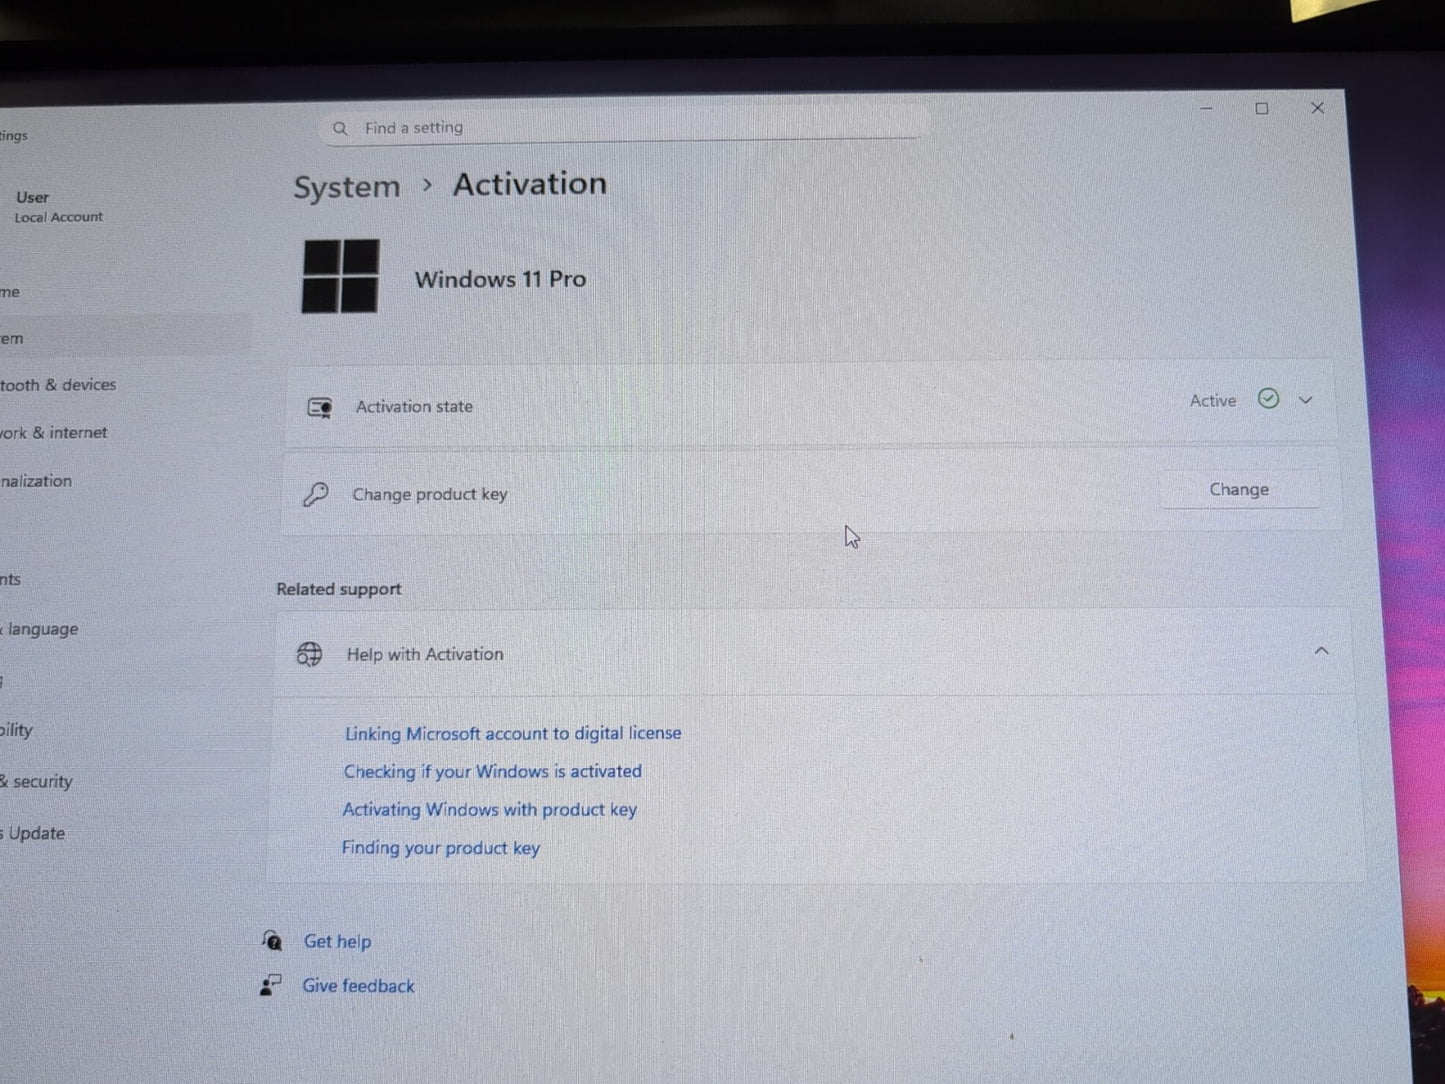The image size is (1445, 1084).
Task: Click the product key icon
Action: (x=316, y=494)
